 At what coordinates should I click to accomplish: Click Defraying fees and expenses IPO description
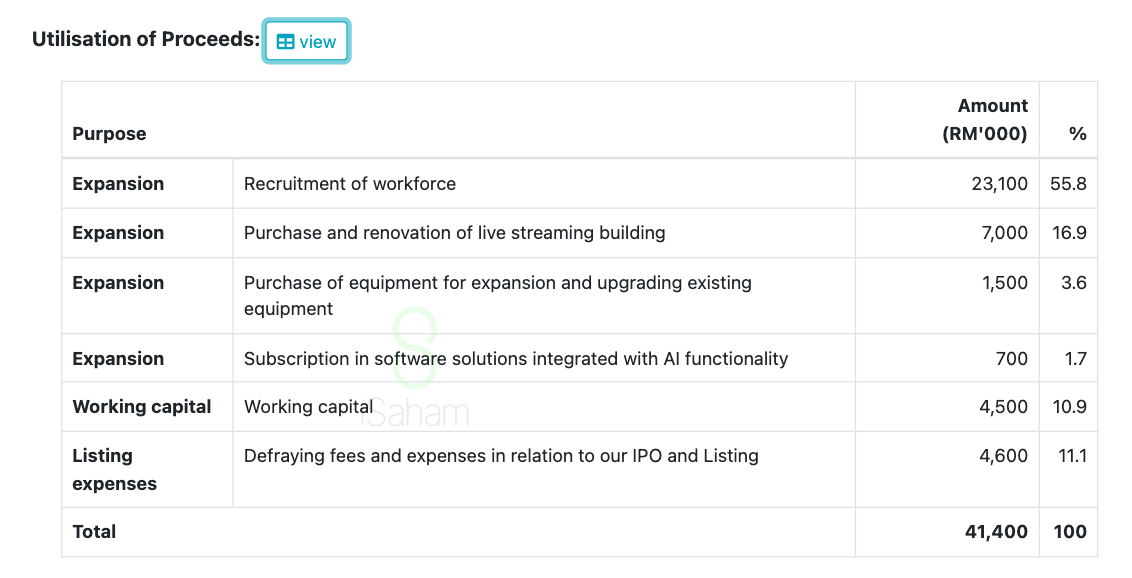click(501, 456)
